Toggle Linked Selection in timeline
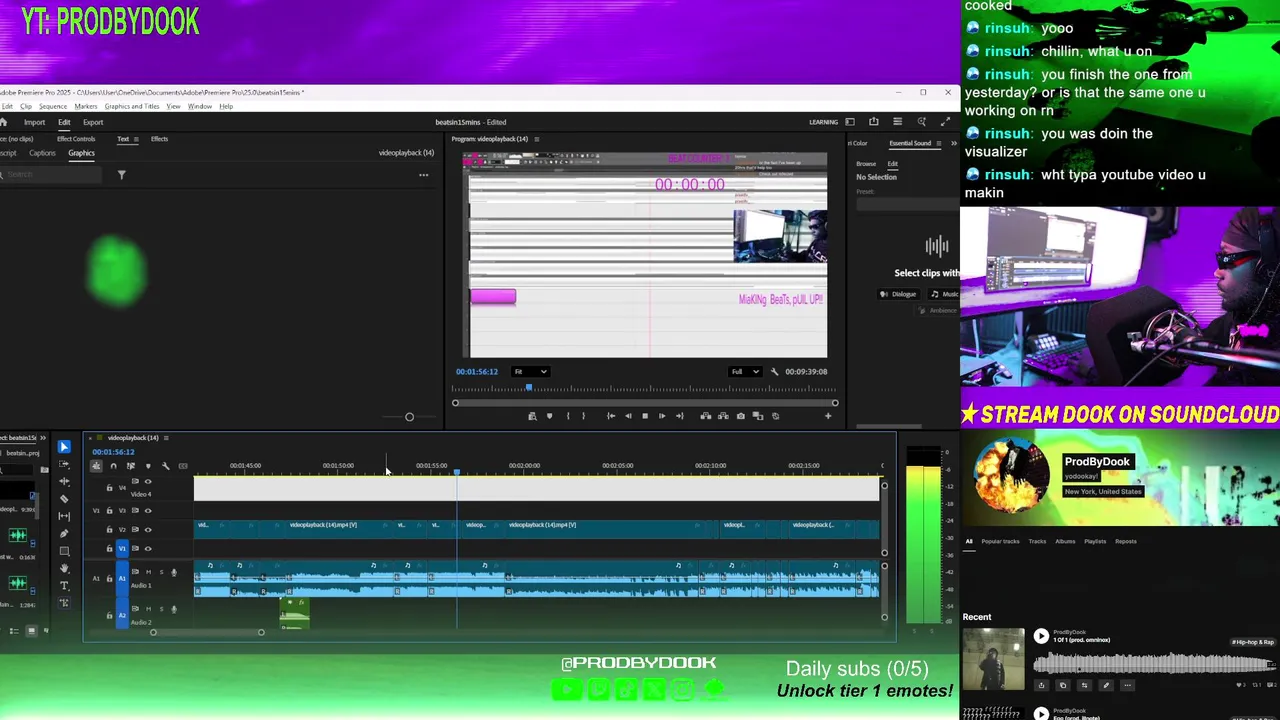 pyautogui.click(x=131, y=466)
